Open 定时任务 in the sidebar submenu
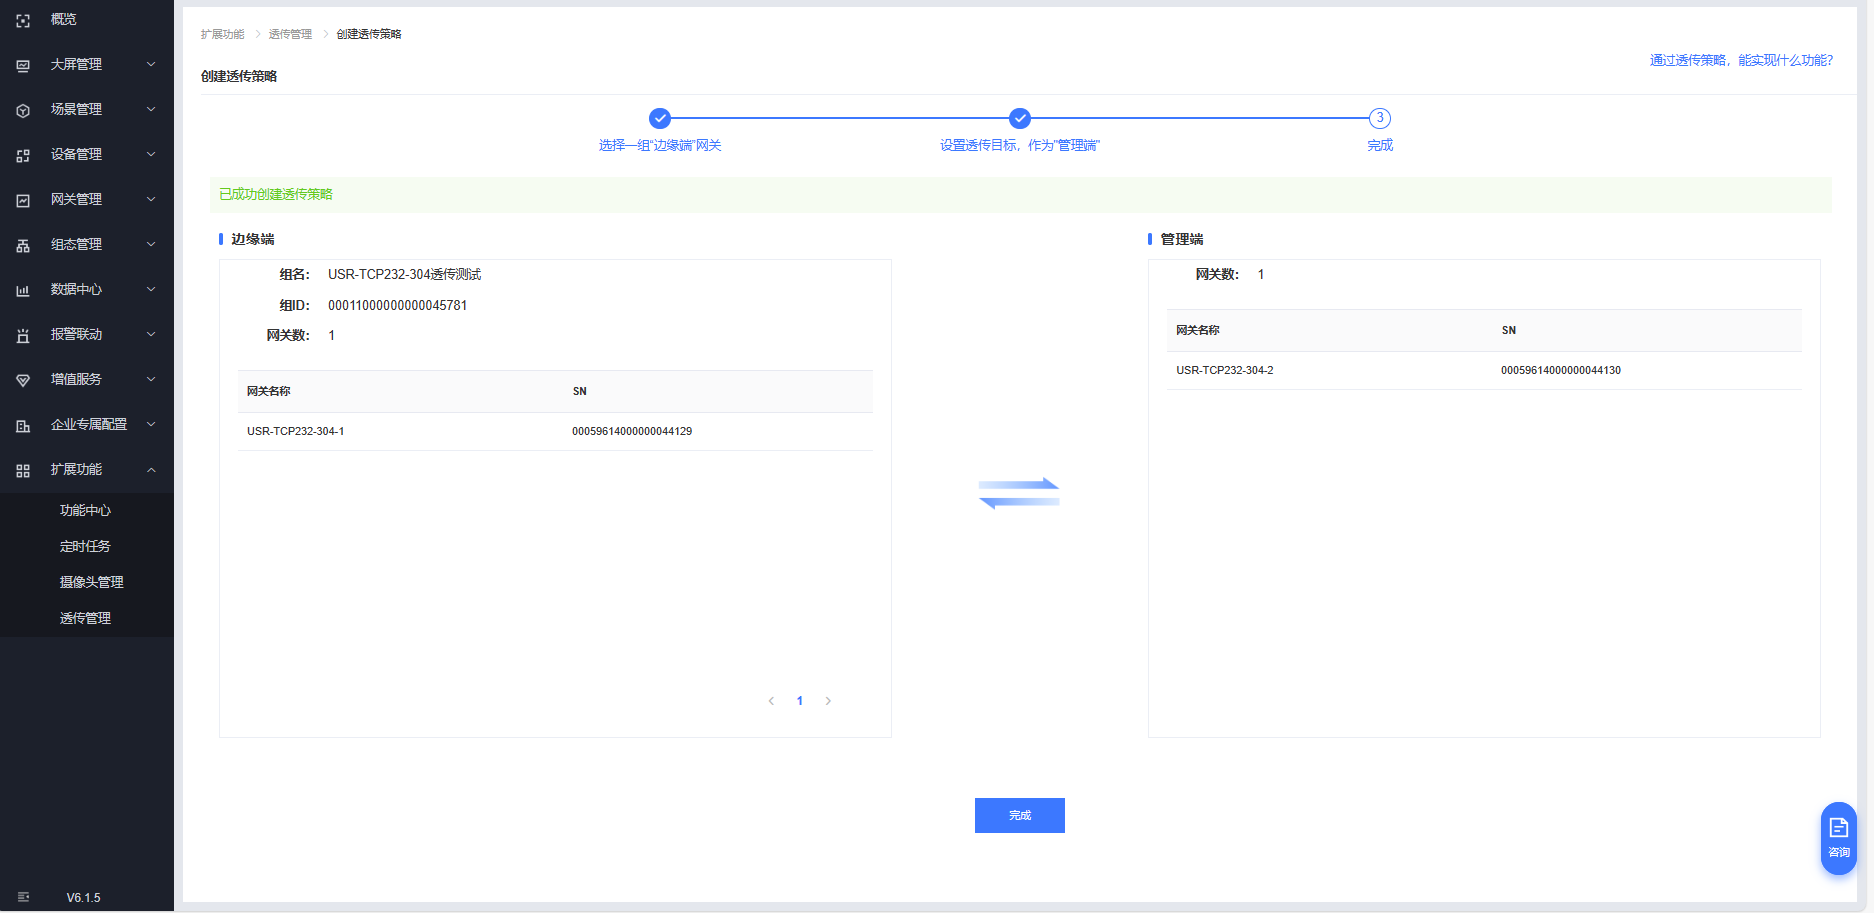Image resolution: width=1874 pixels, height=913 pixels. (x=85, y=546)
